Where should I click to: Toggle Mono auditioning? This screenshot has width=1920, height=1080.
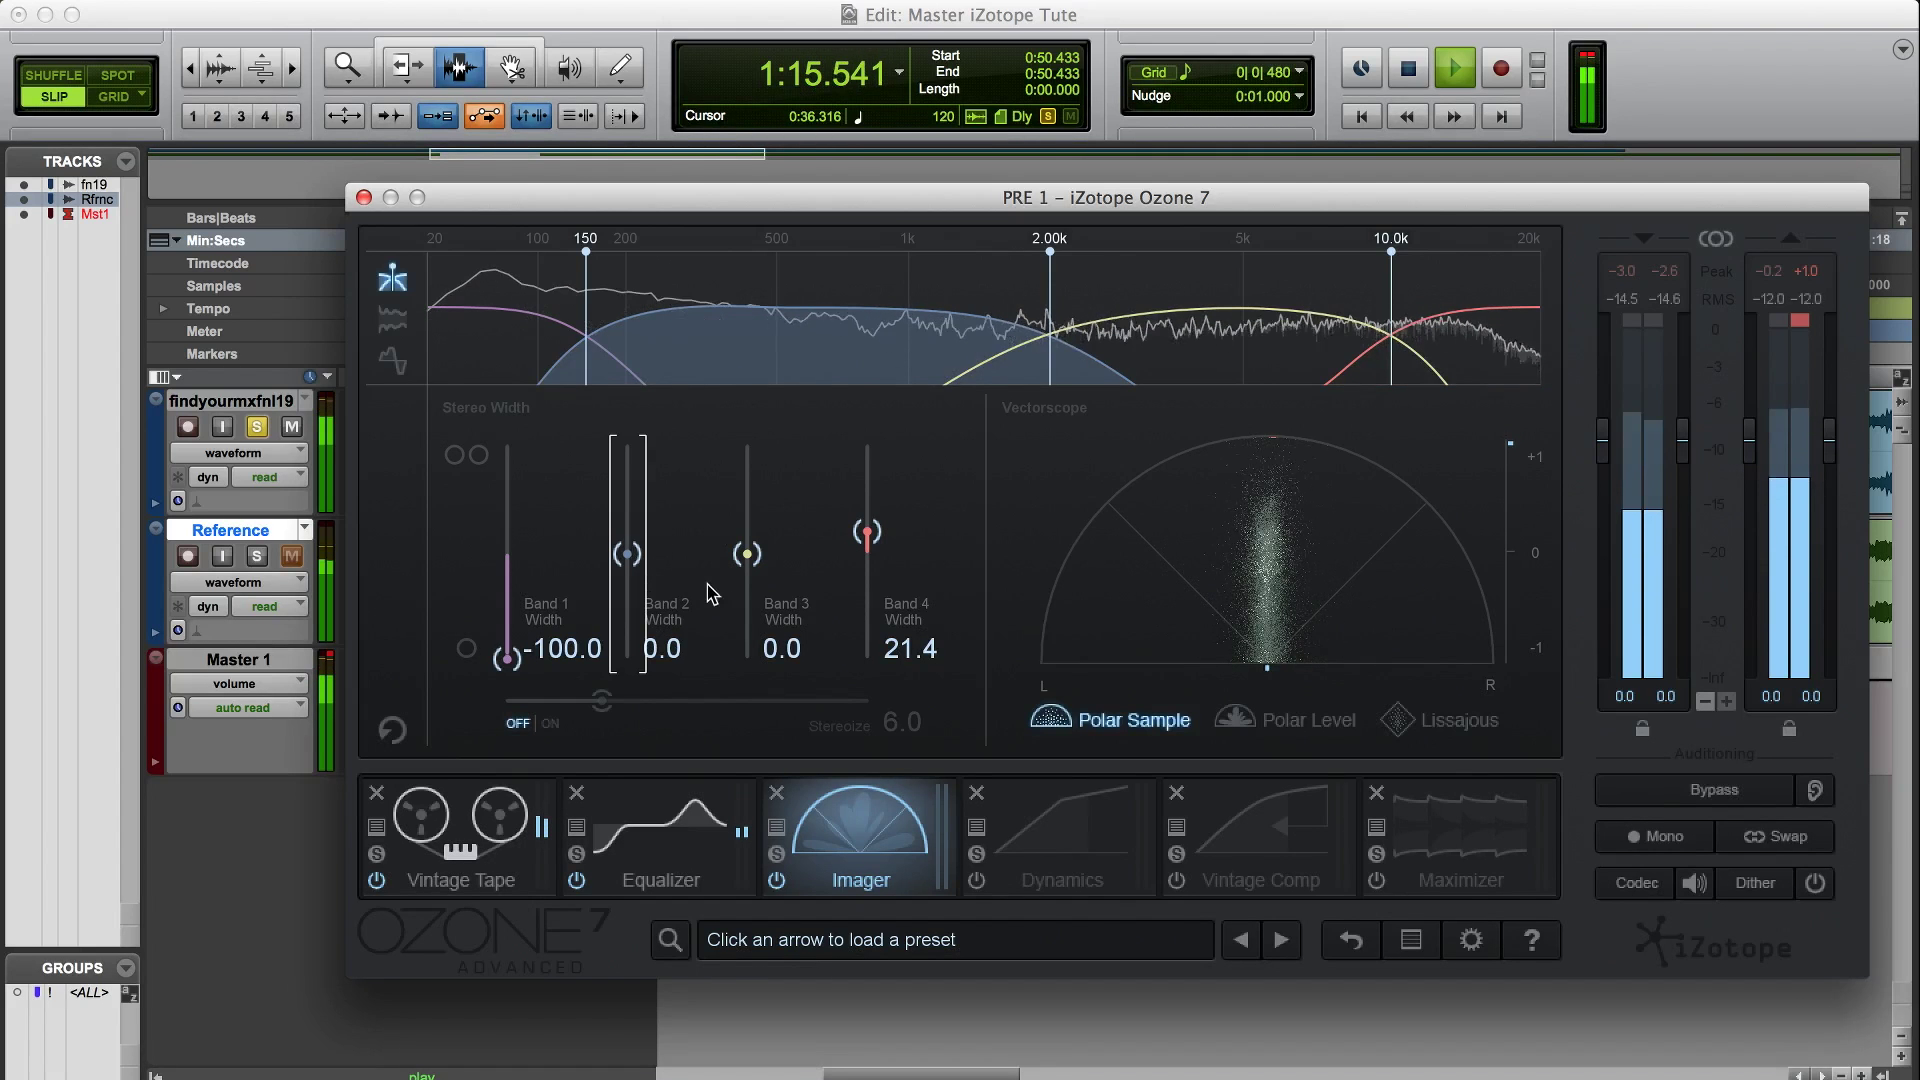click(1655, 837)
